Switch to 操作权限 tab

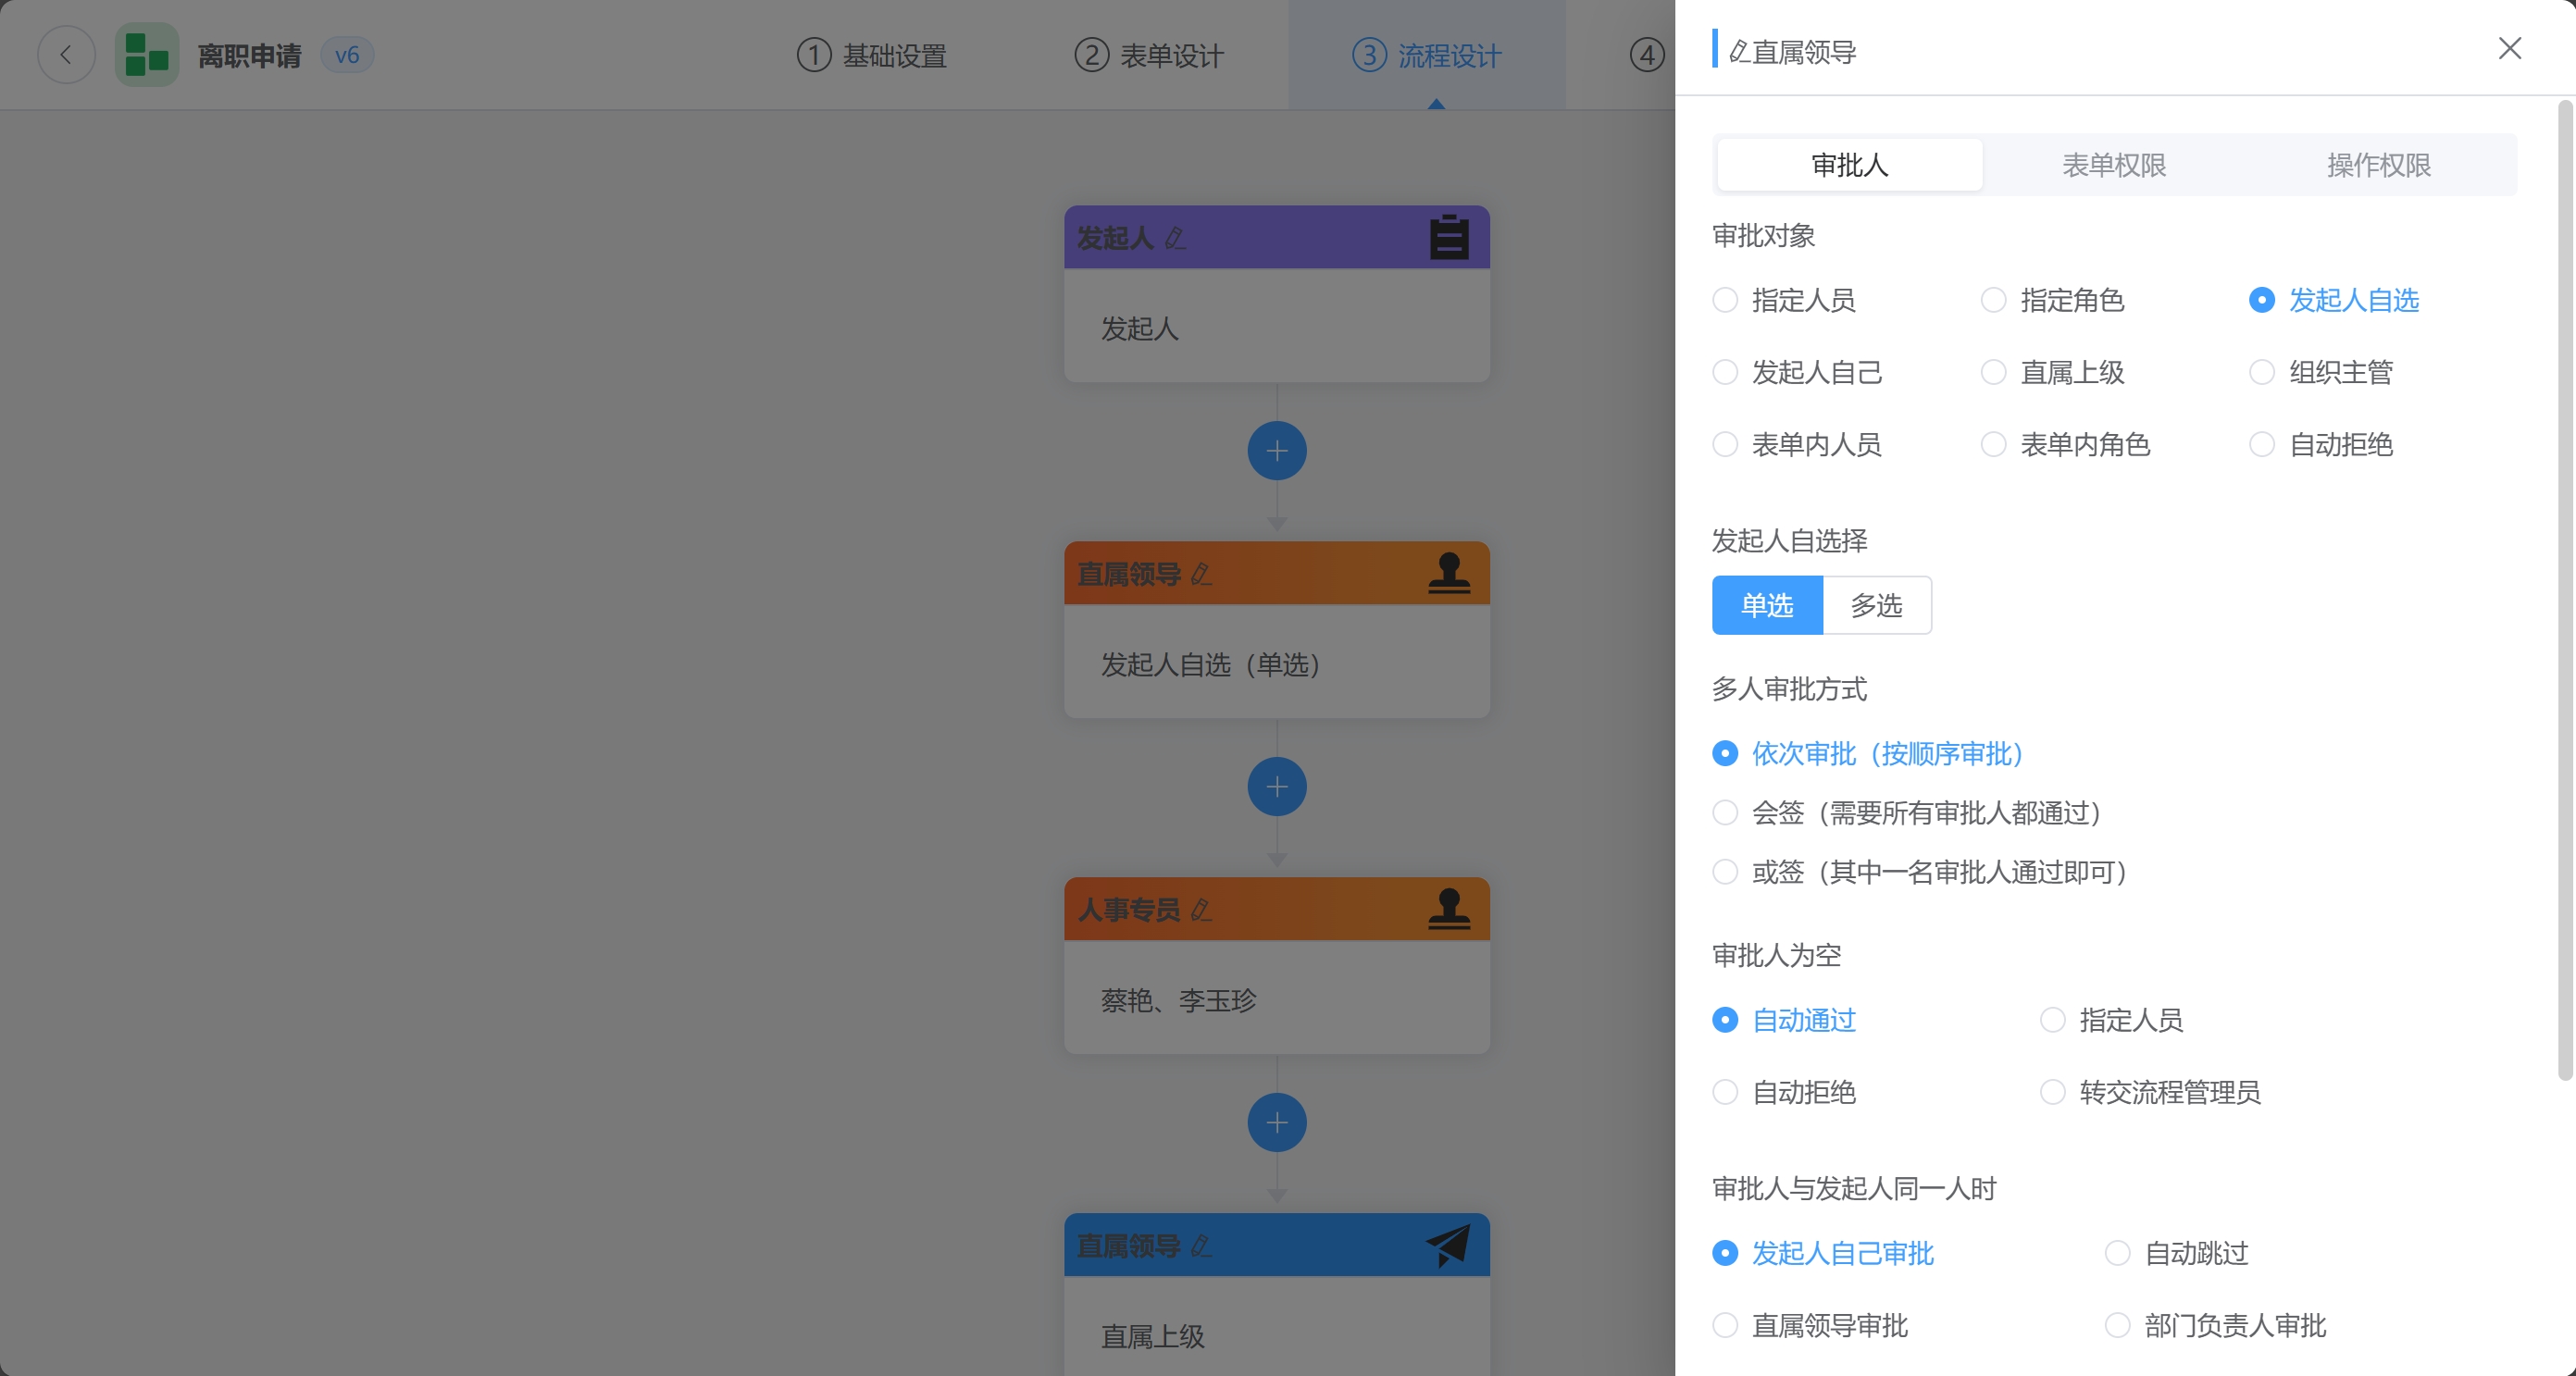pyautogui.click(x=2378, y=165)
